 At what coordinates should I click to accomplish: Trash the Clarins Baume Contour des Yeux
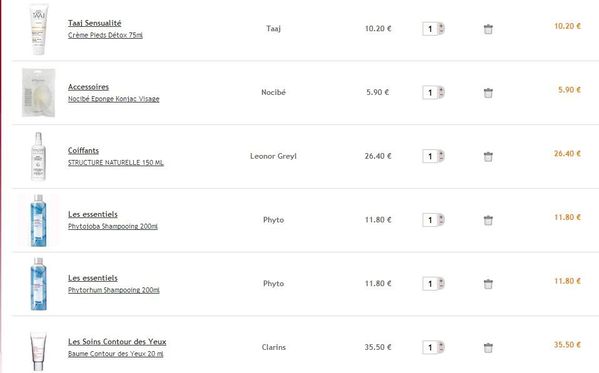[488, 348]
